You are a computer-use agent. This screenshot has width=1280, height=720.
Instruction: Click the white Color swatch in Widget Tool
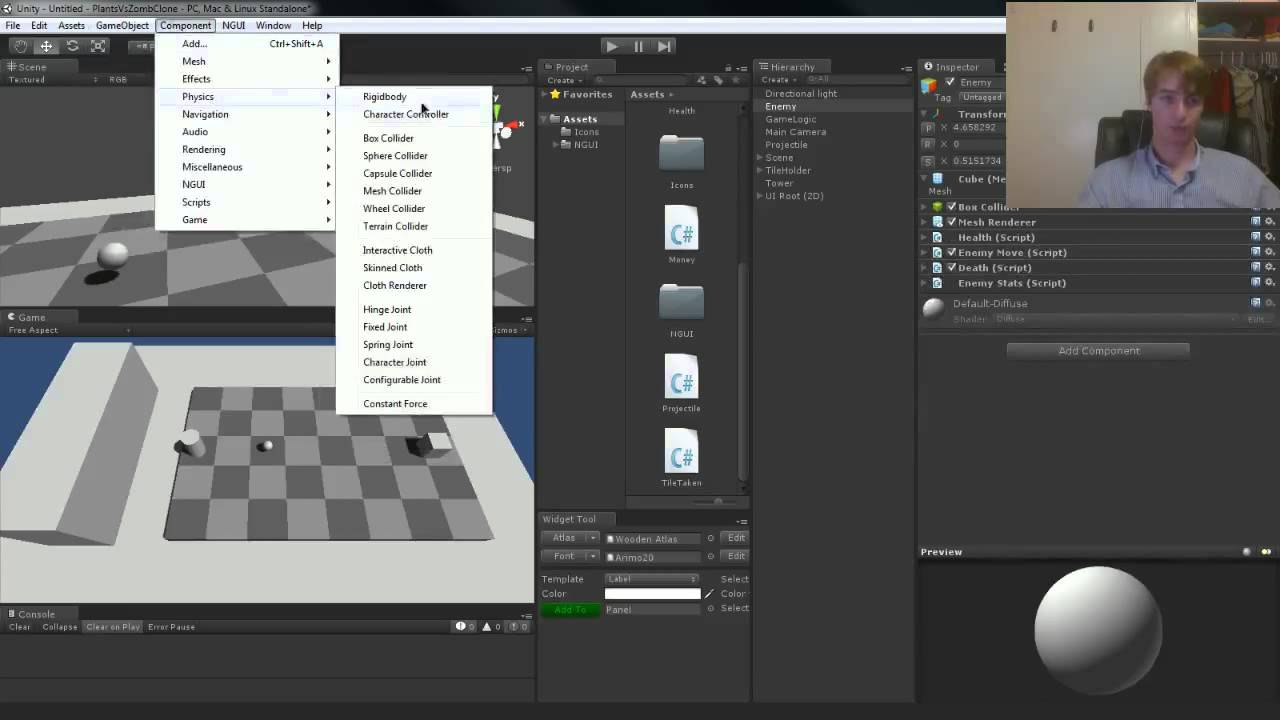point(652,594)
